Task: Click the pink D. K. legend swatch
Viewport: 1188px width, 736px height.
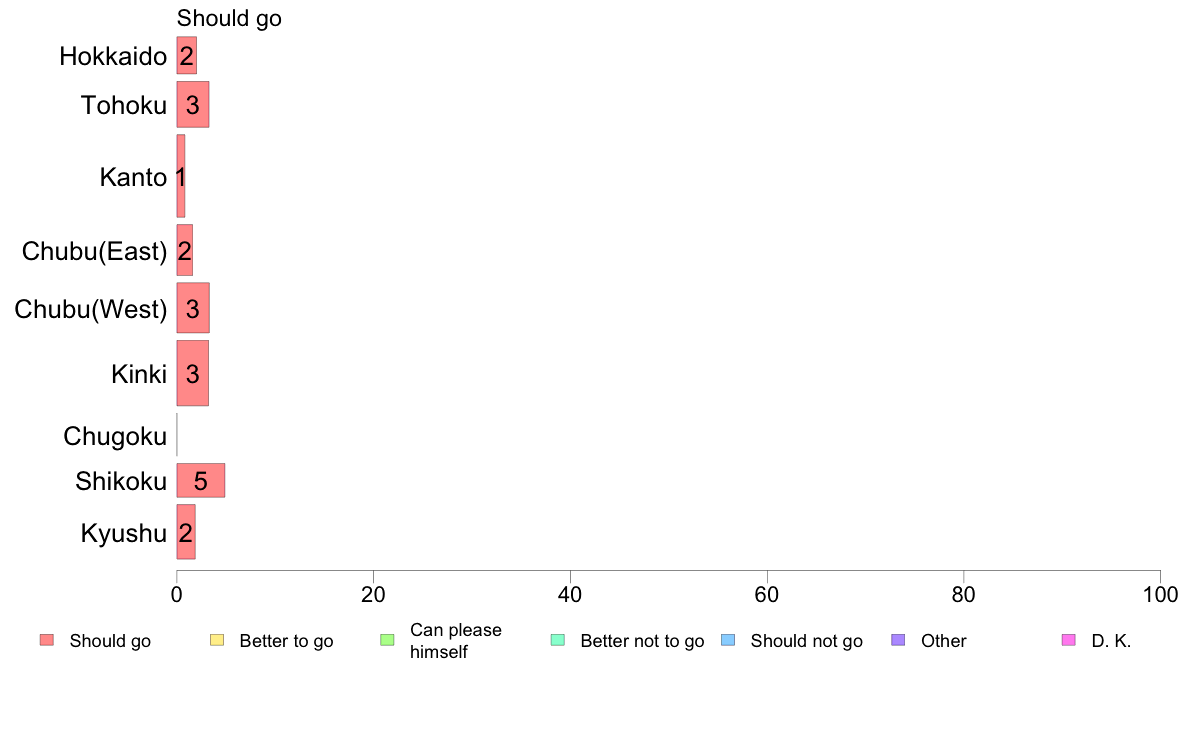Action: [1069, 640]
